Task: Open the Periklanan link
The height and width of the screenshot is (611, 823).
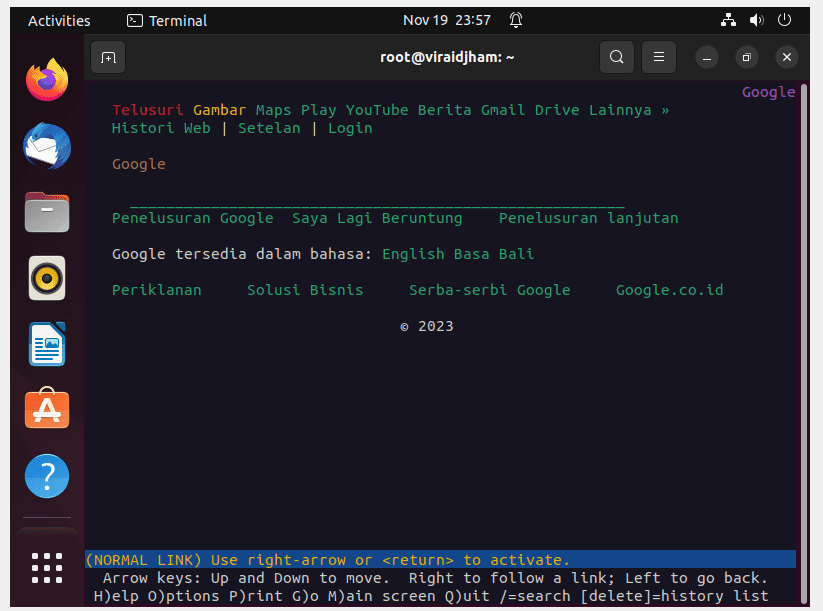Action: (x=156, y=290)
